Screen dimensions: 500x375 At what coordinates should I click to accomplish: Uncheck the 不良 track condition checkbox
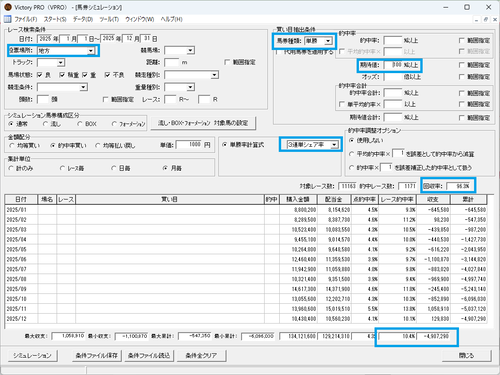tap(107, 75)
